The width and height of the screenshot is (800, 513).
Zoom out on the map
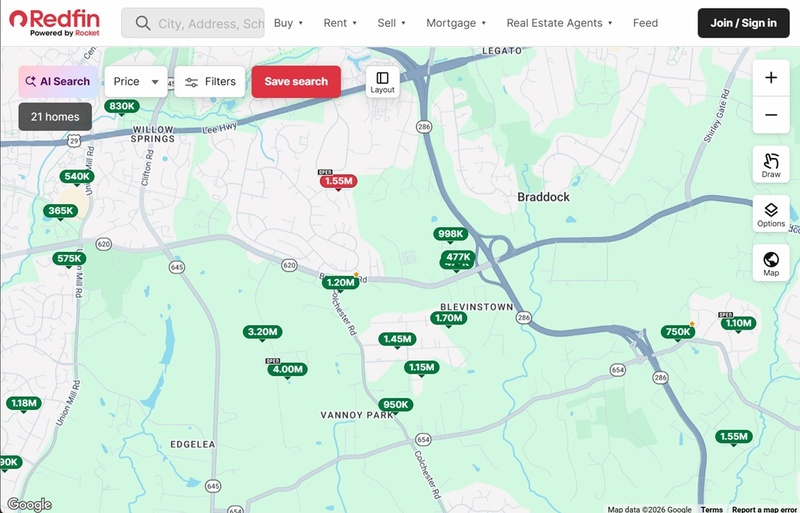(x=771, y=115)
